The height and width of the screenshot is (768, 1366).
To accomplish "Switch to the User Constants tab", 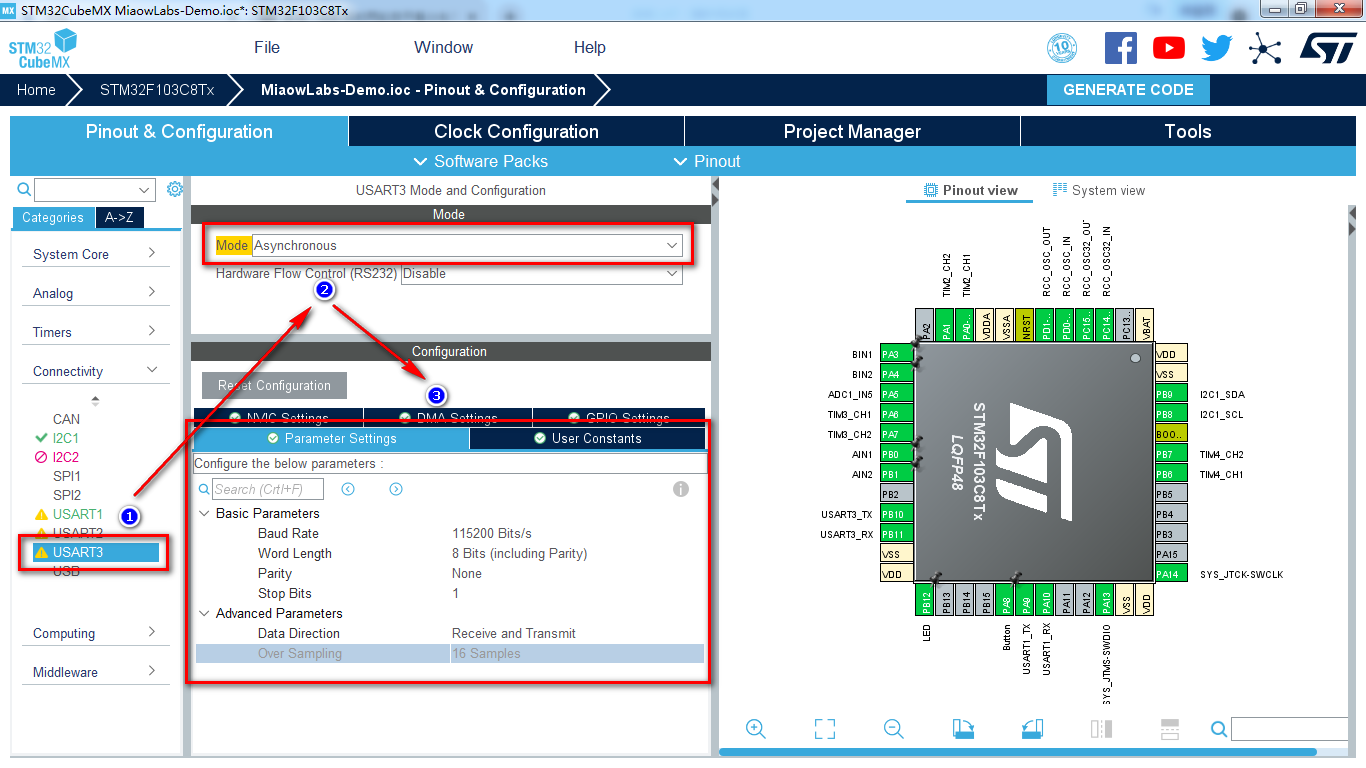I will click(588, 438).
